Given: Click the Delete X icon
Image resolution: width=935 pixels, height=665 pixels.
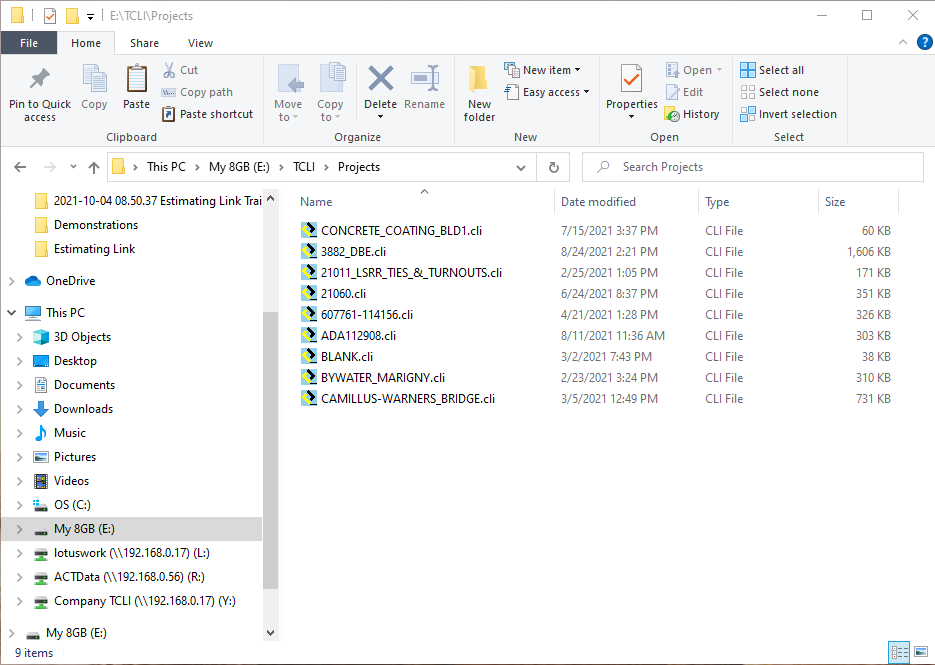Looking at the screenshot, I should (380, 78).
